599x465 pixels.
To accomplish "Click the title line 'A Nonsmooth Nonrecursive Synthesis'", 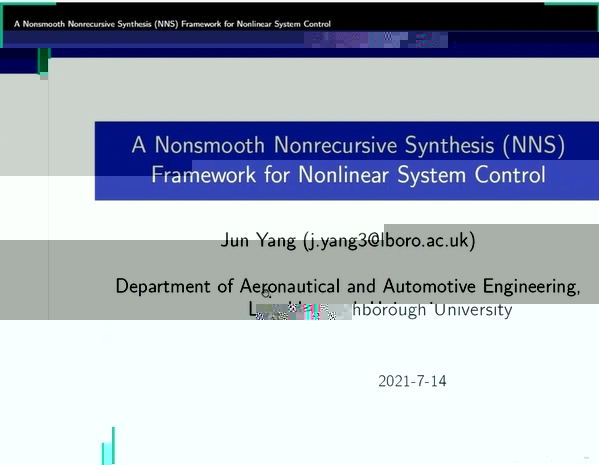I will (x=348, y=146).
